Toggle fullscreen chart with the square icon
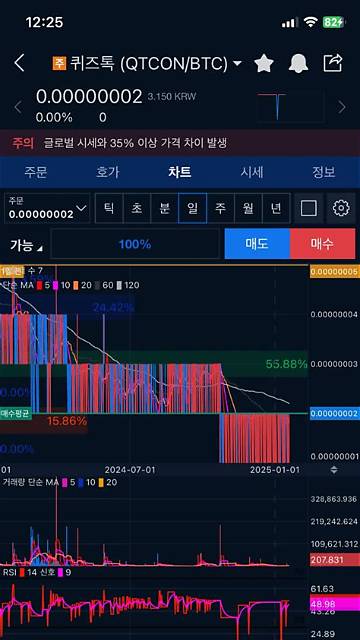 click(309, 209)
